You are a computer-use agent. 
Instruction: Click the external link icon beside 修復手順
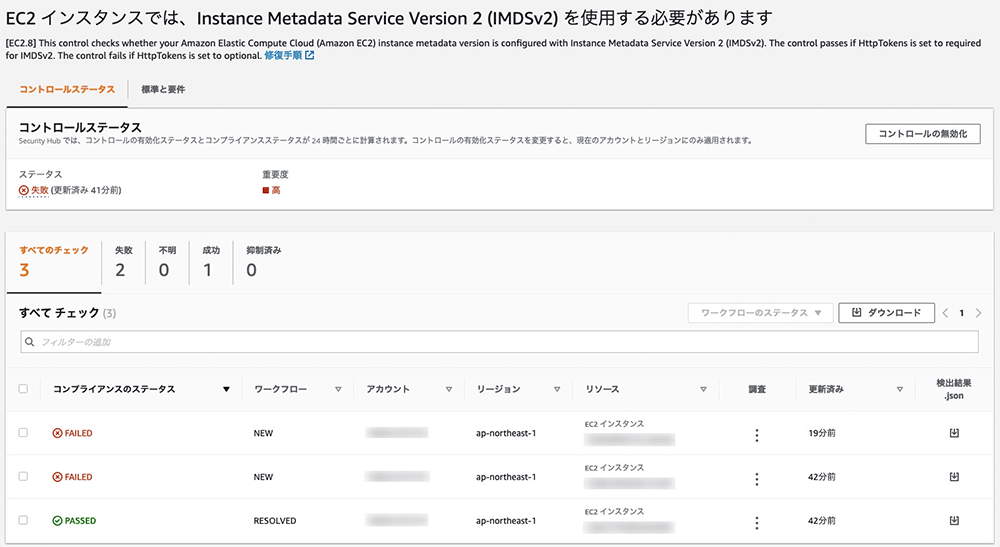tap(309, 55)
